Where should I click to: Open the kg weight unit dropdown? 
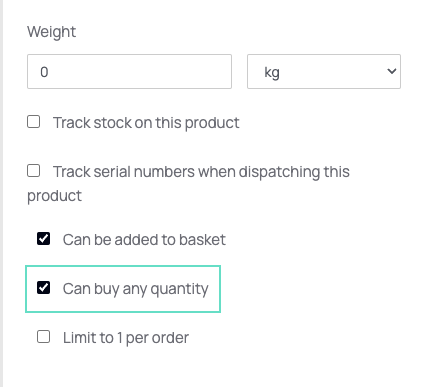click(324, 72)
